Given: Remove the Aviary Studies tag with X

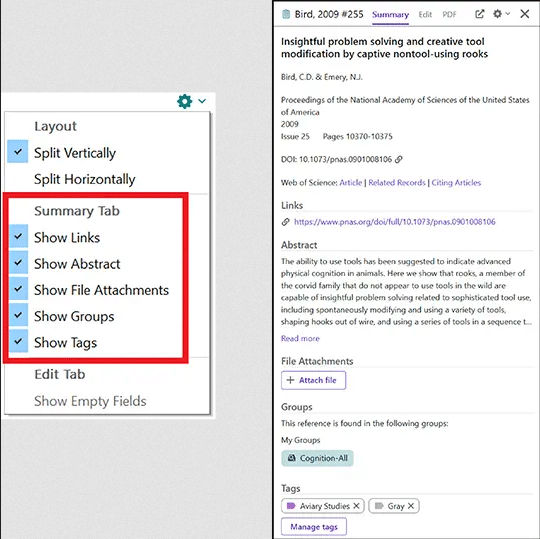Looking at the screenshot, I should (x=356, y=506).
